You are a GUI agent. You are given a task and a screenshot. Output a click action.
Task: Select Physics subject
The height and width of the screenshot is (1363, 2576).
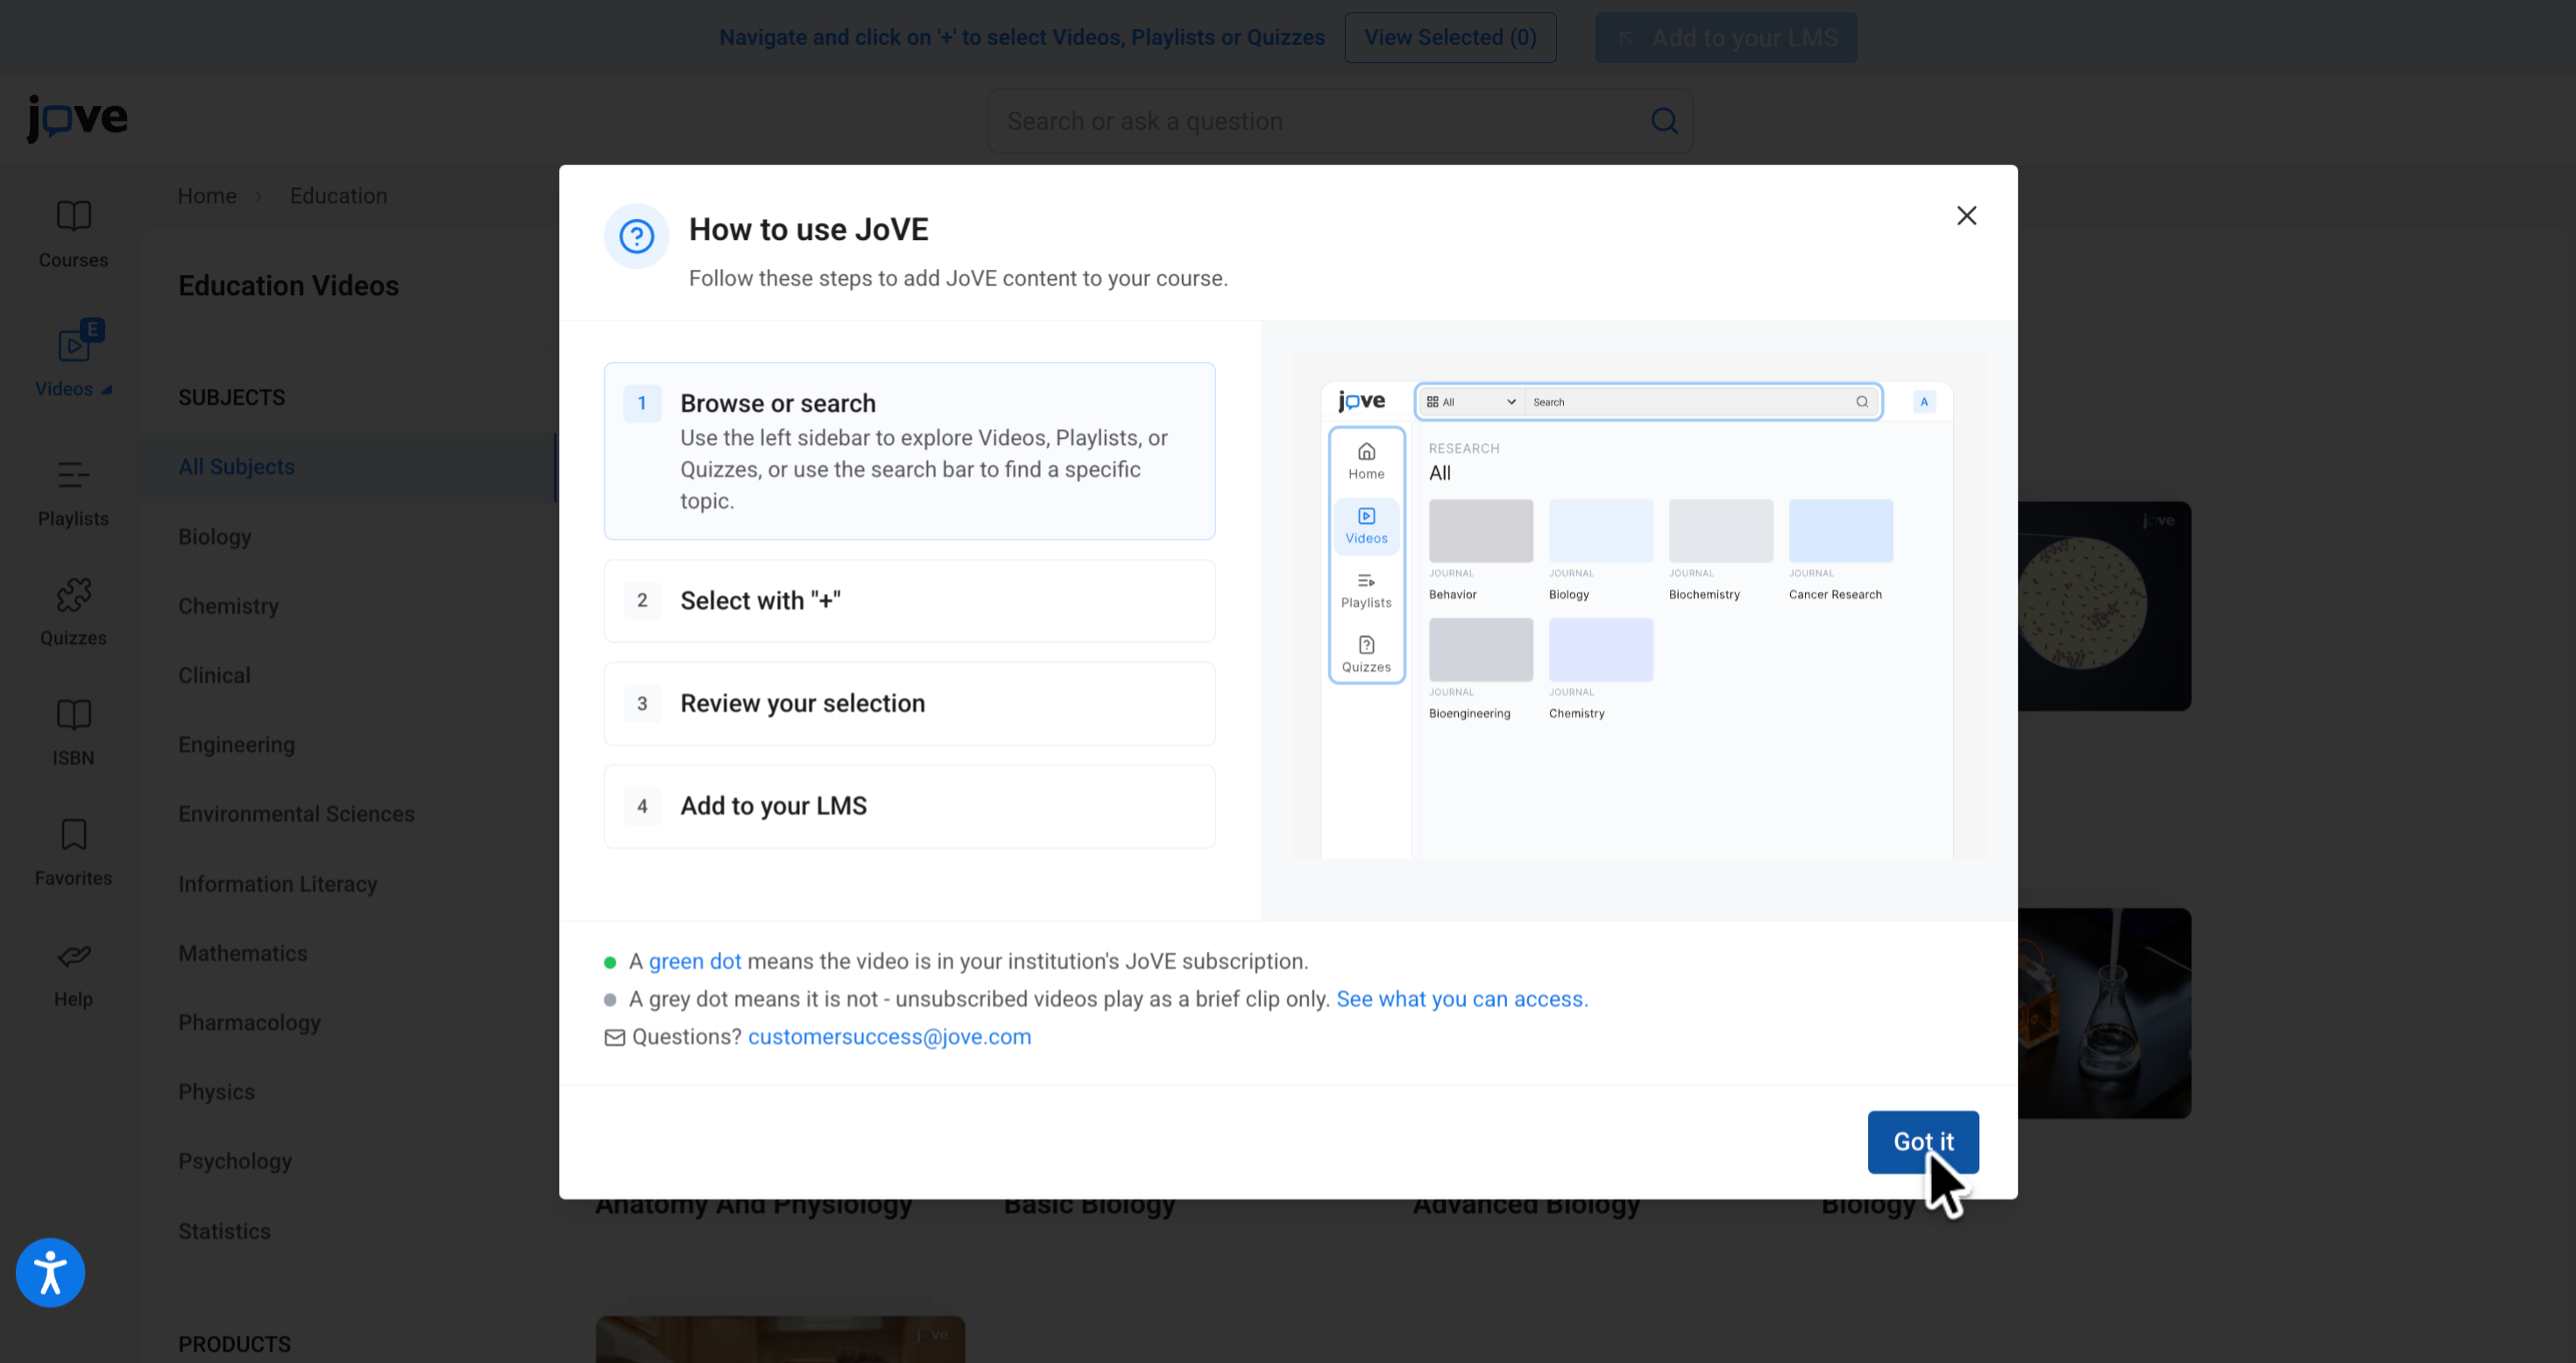pos(216,1092)
